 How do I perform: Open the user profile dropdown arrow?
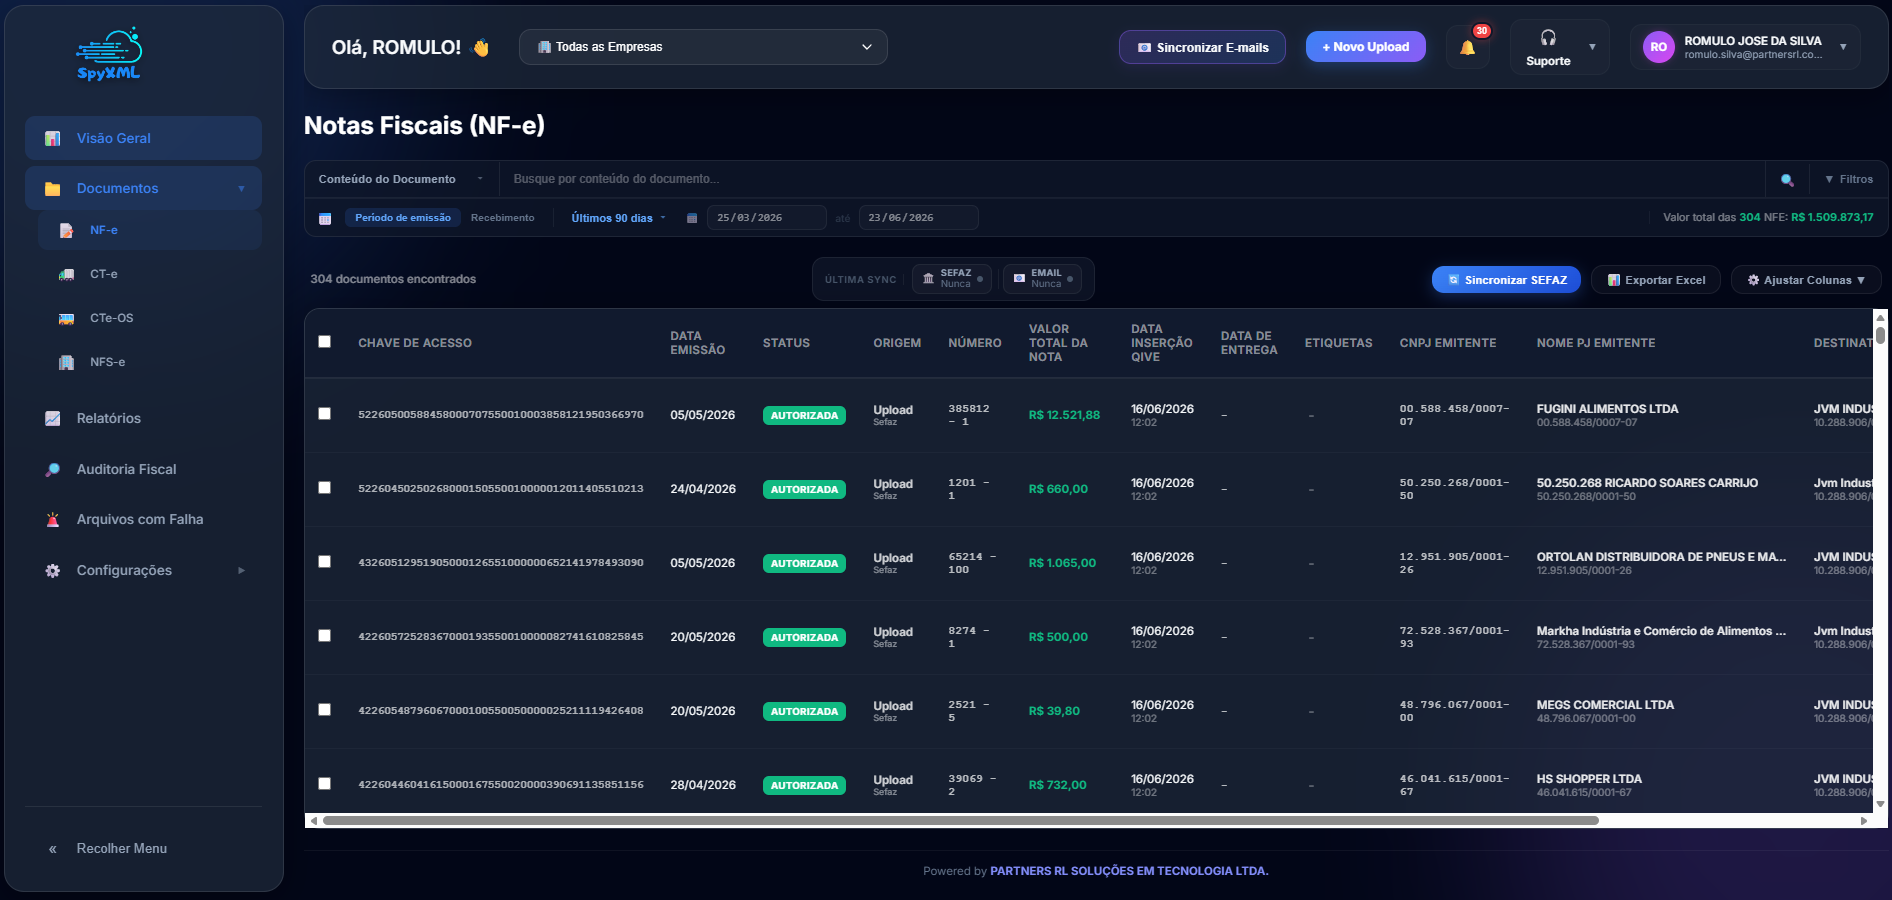(x=1843, y=47)
